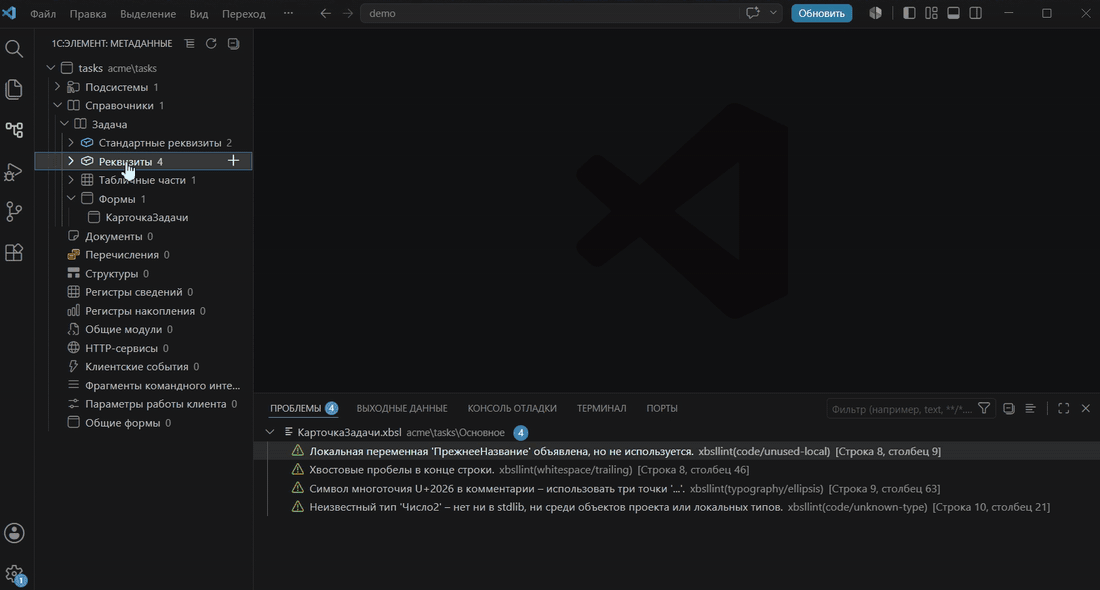Toggle the secondary side bar
1100x590 pixels.
point(976,13)
